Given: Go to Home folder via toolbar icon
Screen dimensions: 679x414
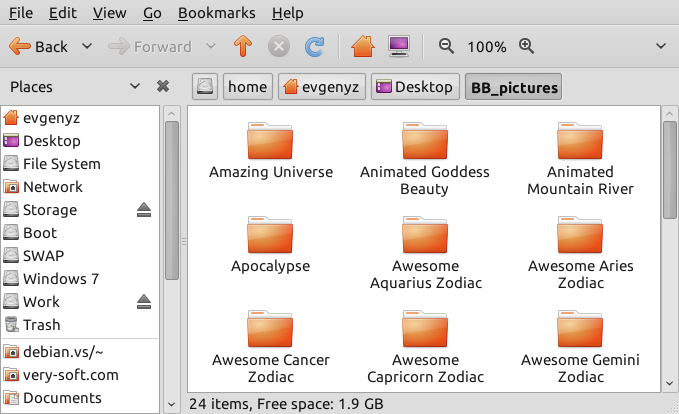Looking at the screenshot, I should tap(363, 47).
